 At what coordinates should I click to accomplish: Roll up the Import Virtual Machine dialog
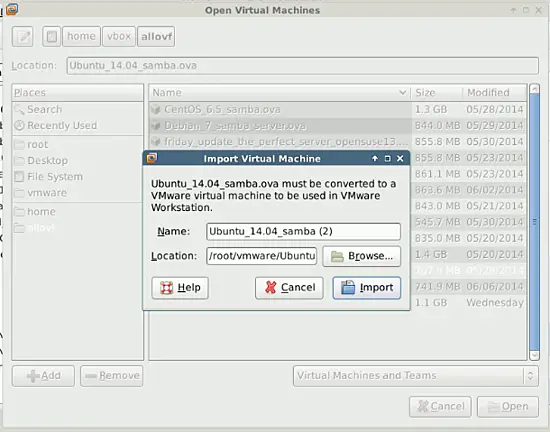click(375, 159)
